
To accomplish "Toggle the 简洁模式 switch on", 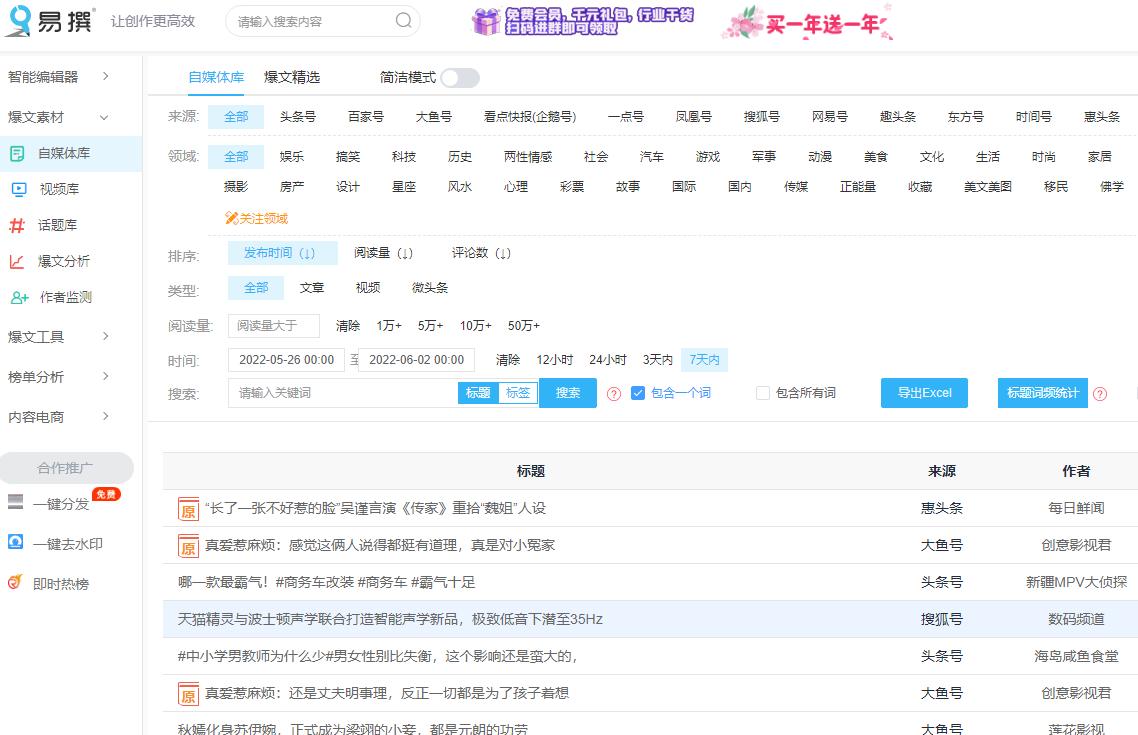I will tap(459, 77).
